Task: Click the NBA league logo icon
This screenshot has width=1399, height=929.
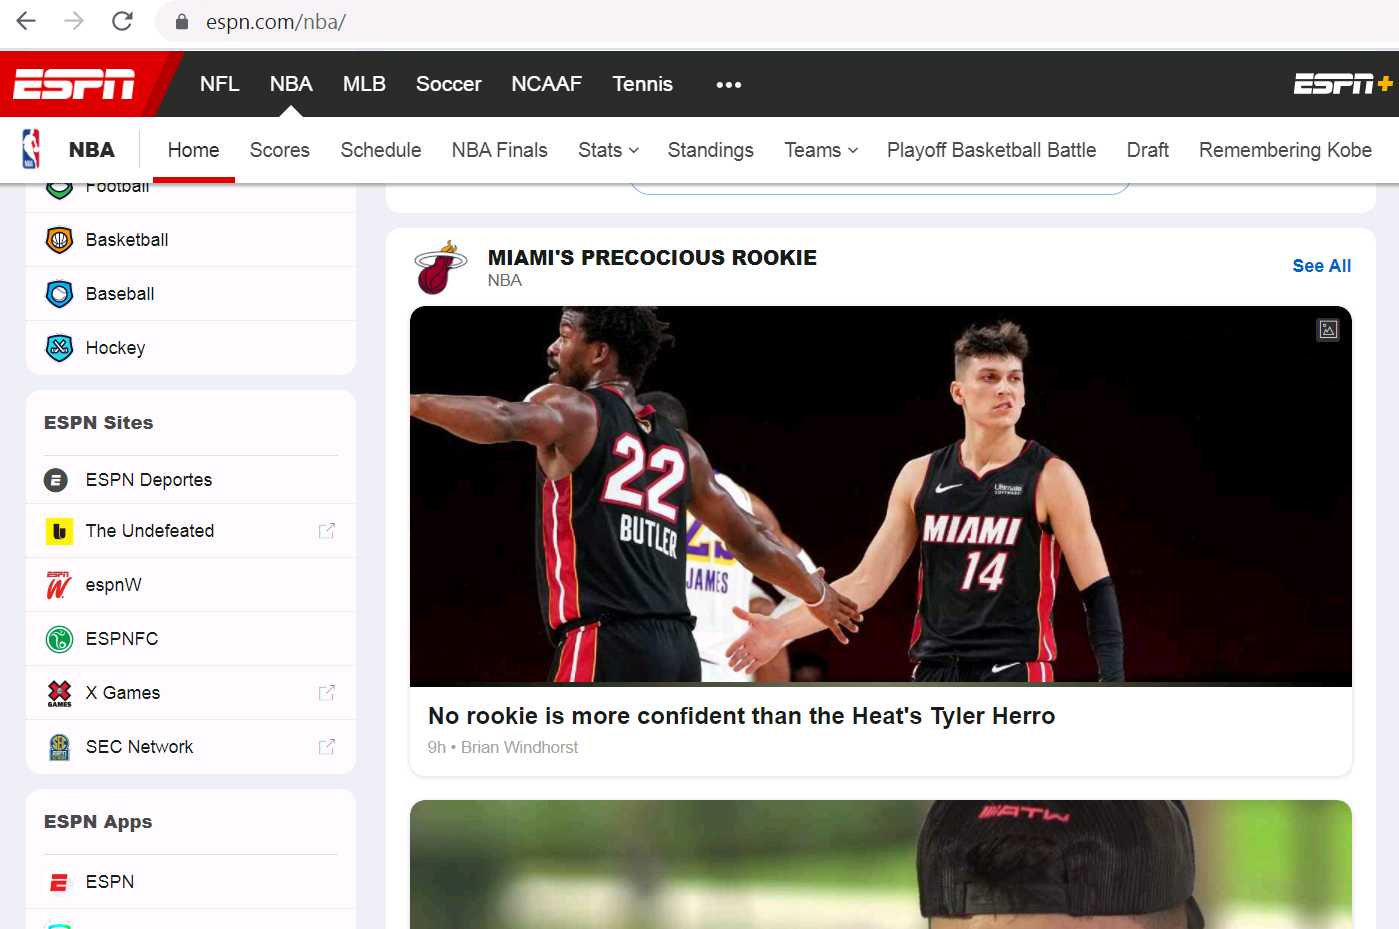Action: pos(32,149)
